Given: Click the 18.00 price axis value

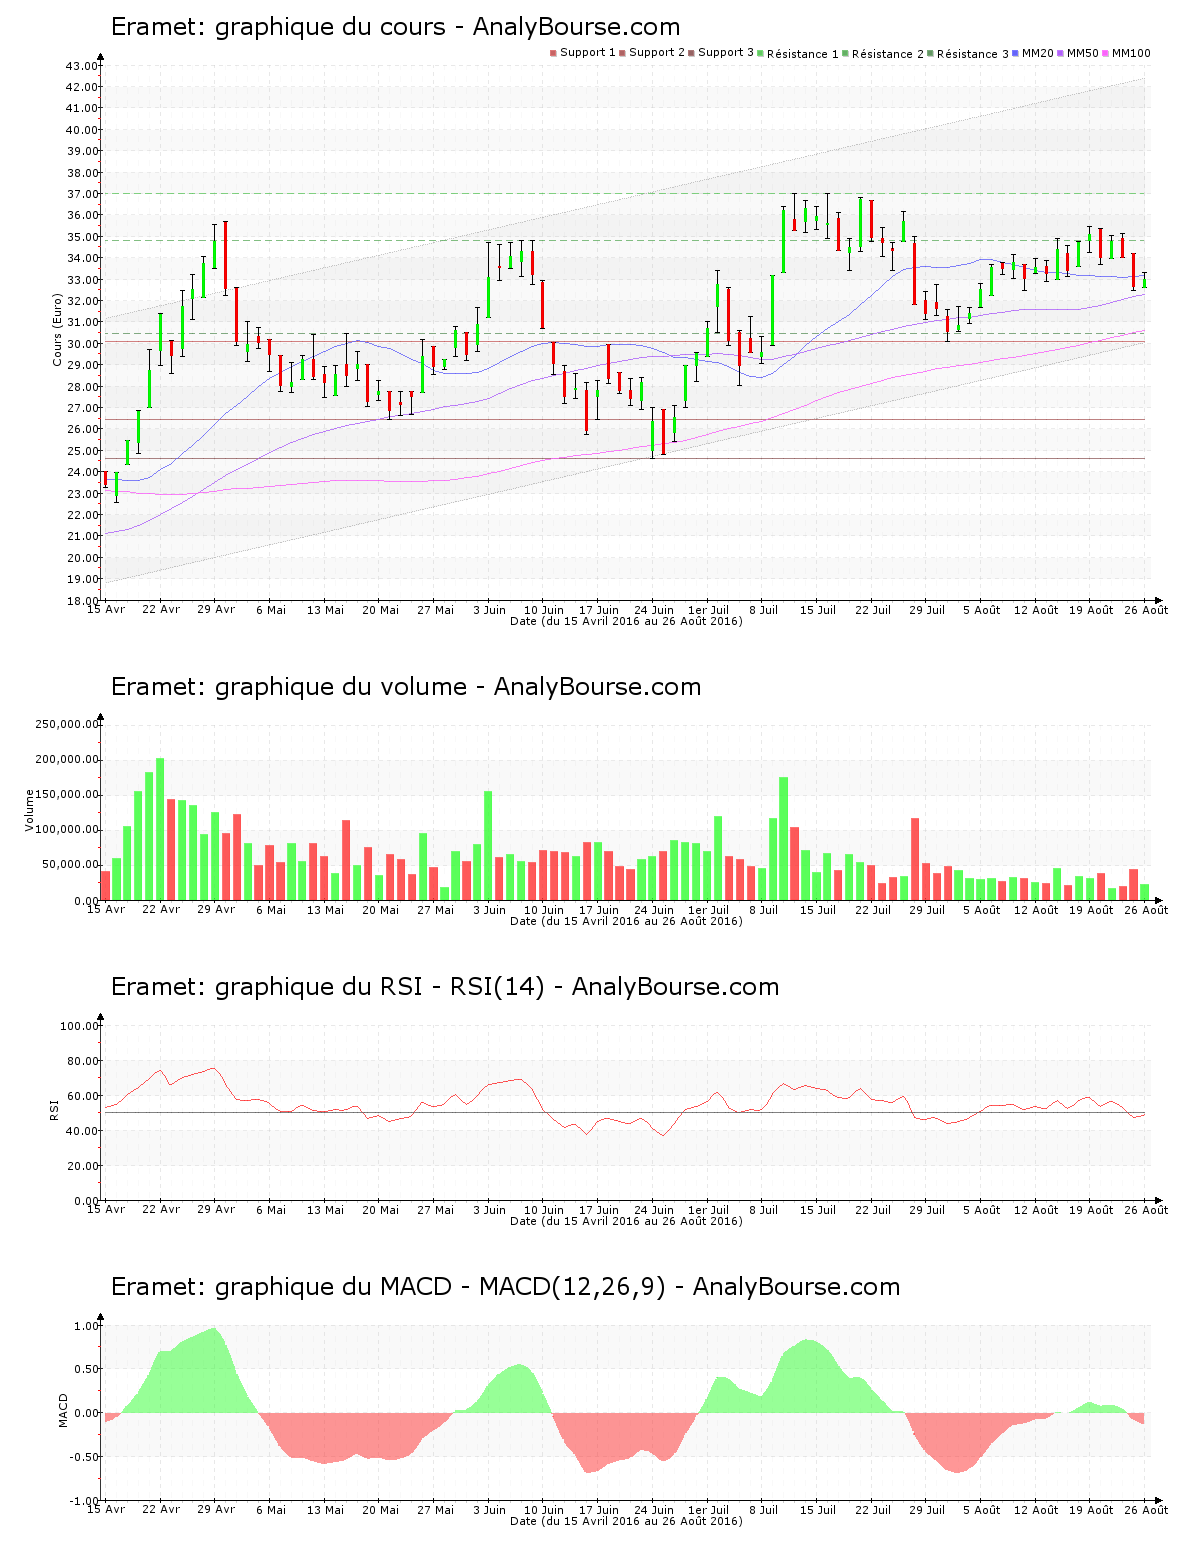Looking at the screenshot, I should pyautogui.click(x=82, y=601).
